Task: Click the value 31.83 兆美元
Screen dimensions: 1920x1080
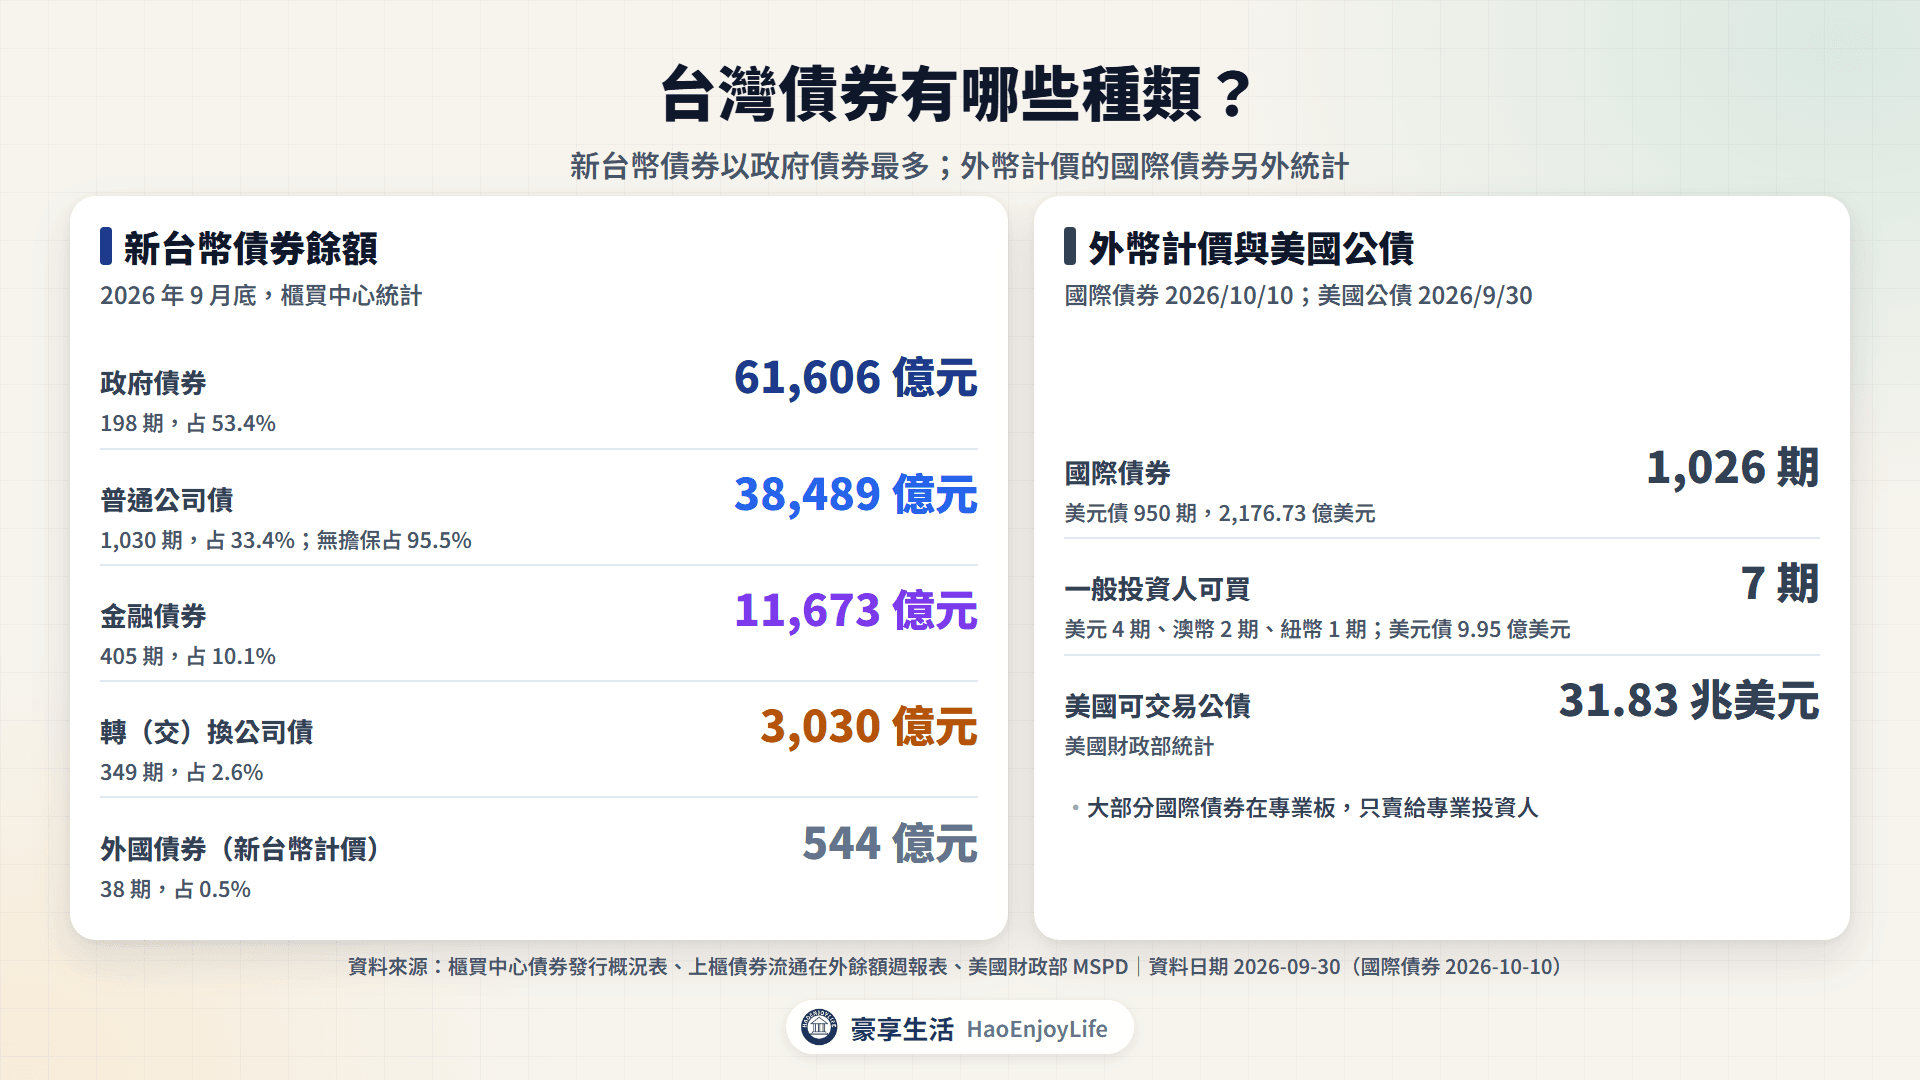Action: click(1688, 700)
